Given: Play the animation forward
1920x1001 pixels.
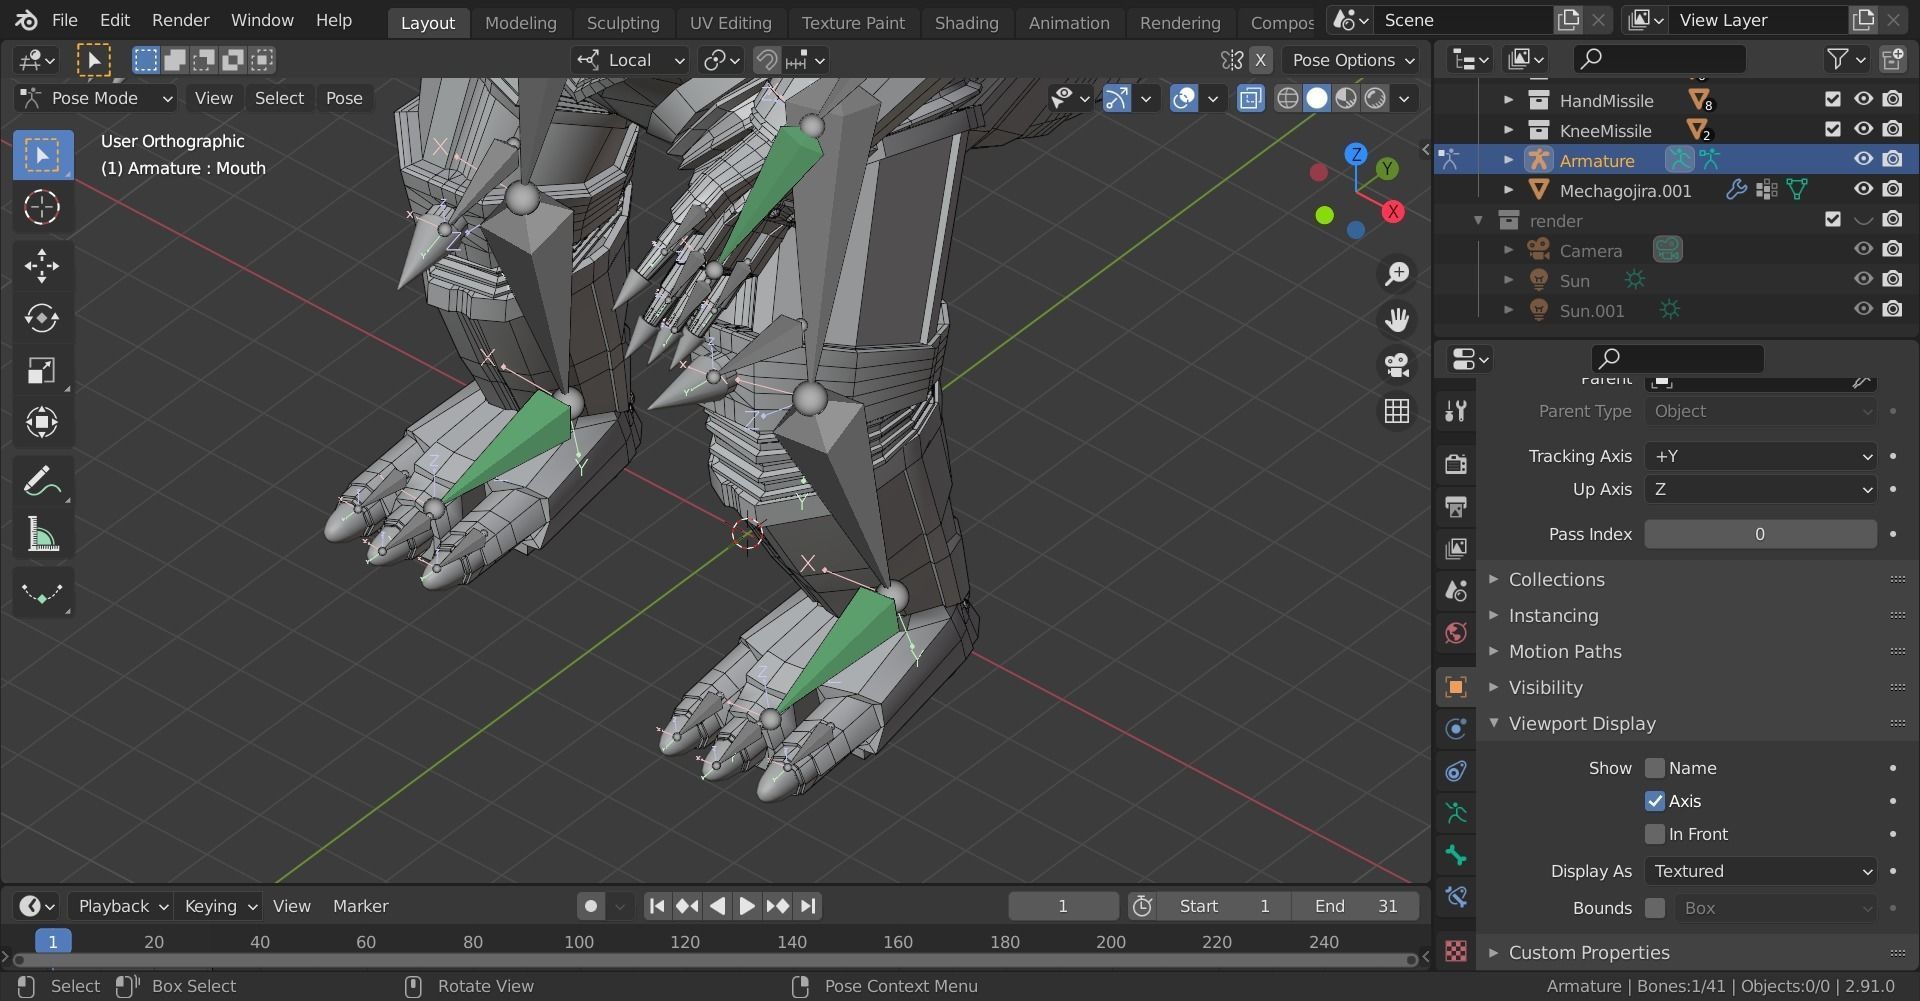Looking at the screenshot, I should pos(747,906).
